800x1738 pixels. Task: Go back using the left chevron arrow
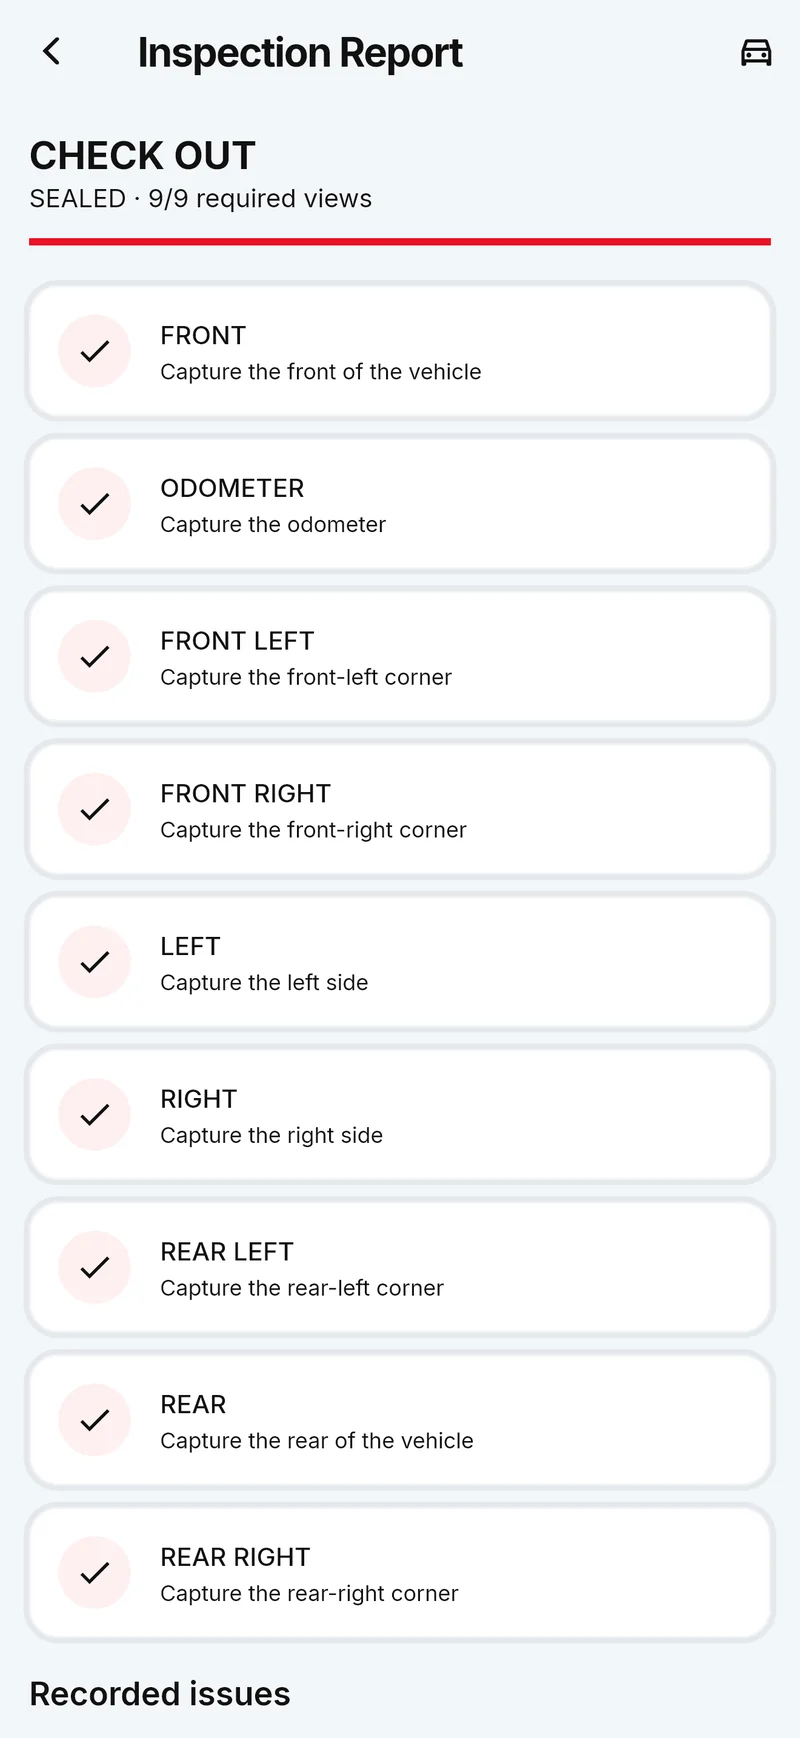[x=52, y=51]
